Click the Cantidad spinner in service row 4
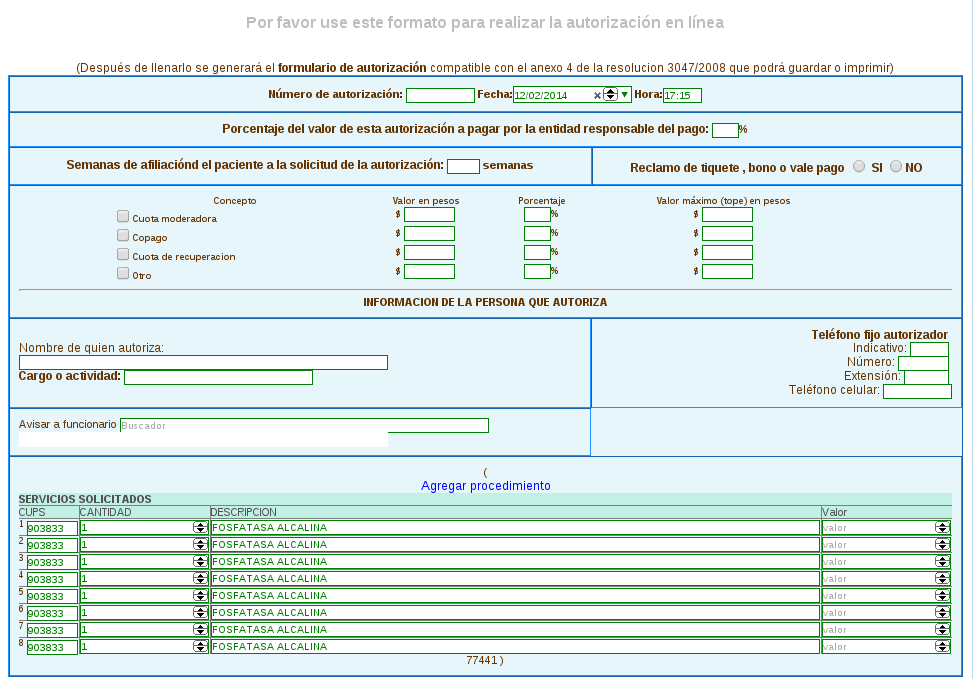The width and height of the screenshot is (977, 679). (200, 579)
